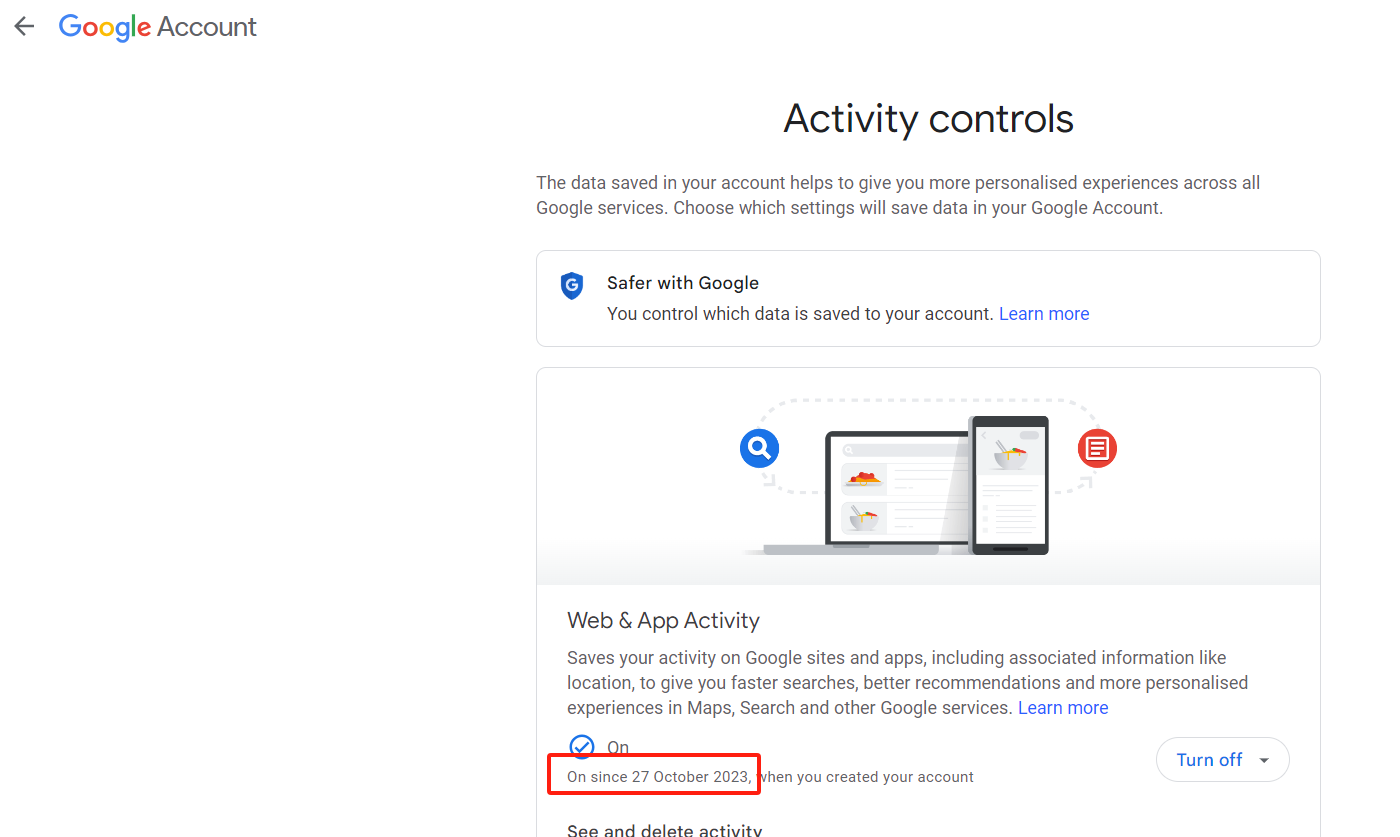Click the Web & App Activity heading

pos(663,621)
